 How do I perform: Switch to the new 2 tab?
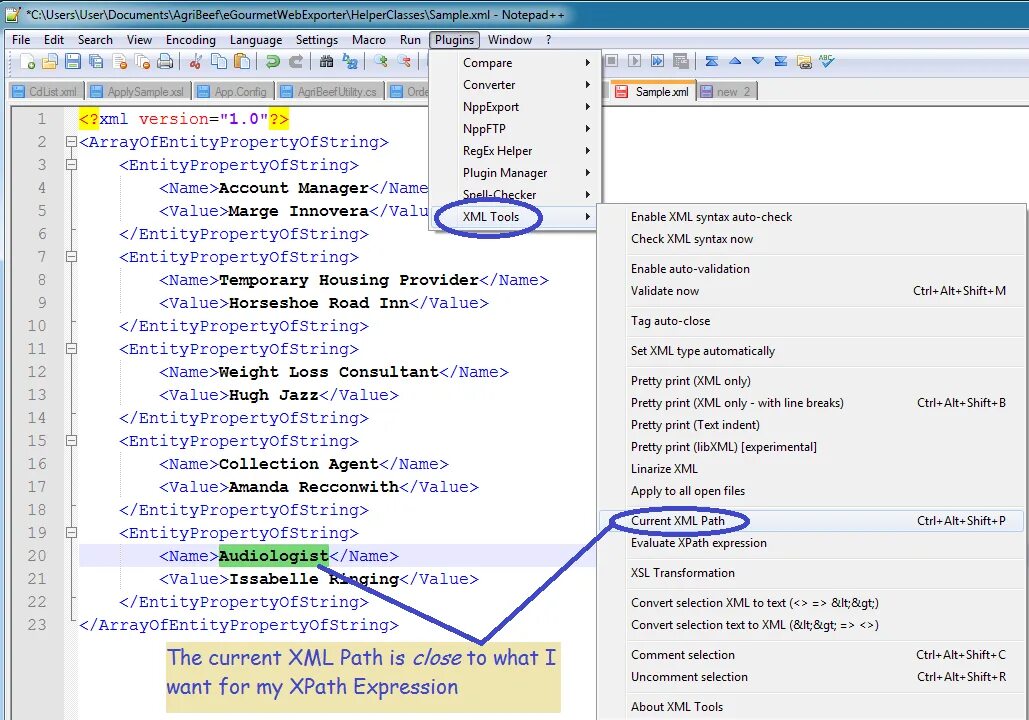click(x=726, y=91)
